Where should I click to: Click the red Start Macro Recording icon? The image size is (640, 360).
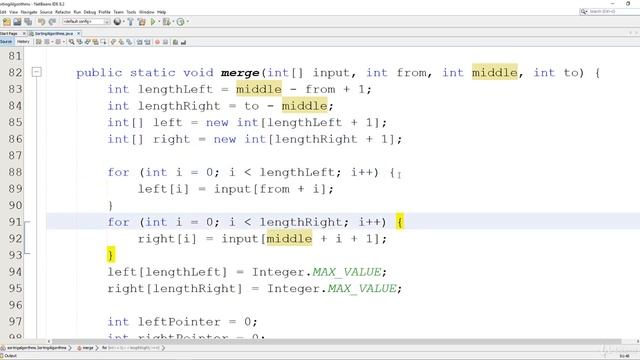coord(157,42)
